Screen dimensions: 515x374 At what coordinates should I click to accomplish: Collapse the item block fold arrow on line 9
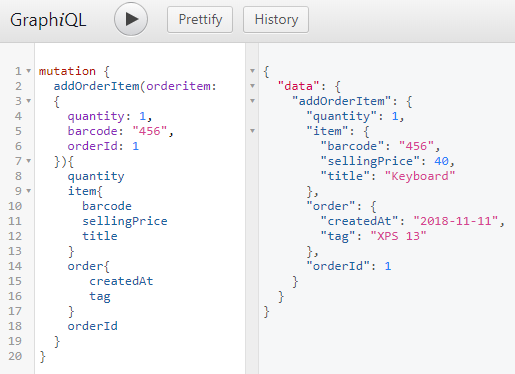29,191
